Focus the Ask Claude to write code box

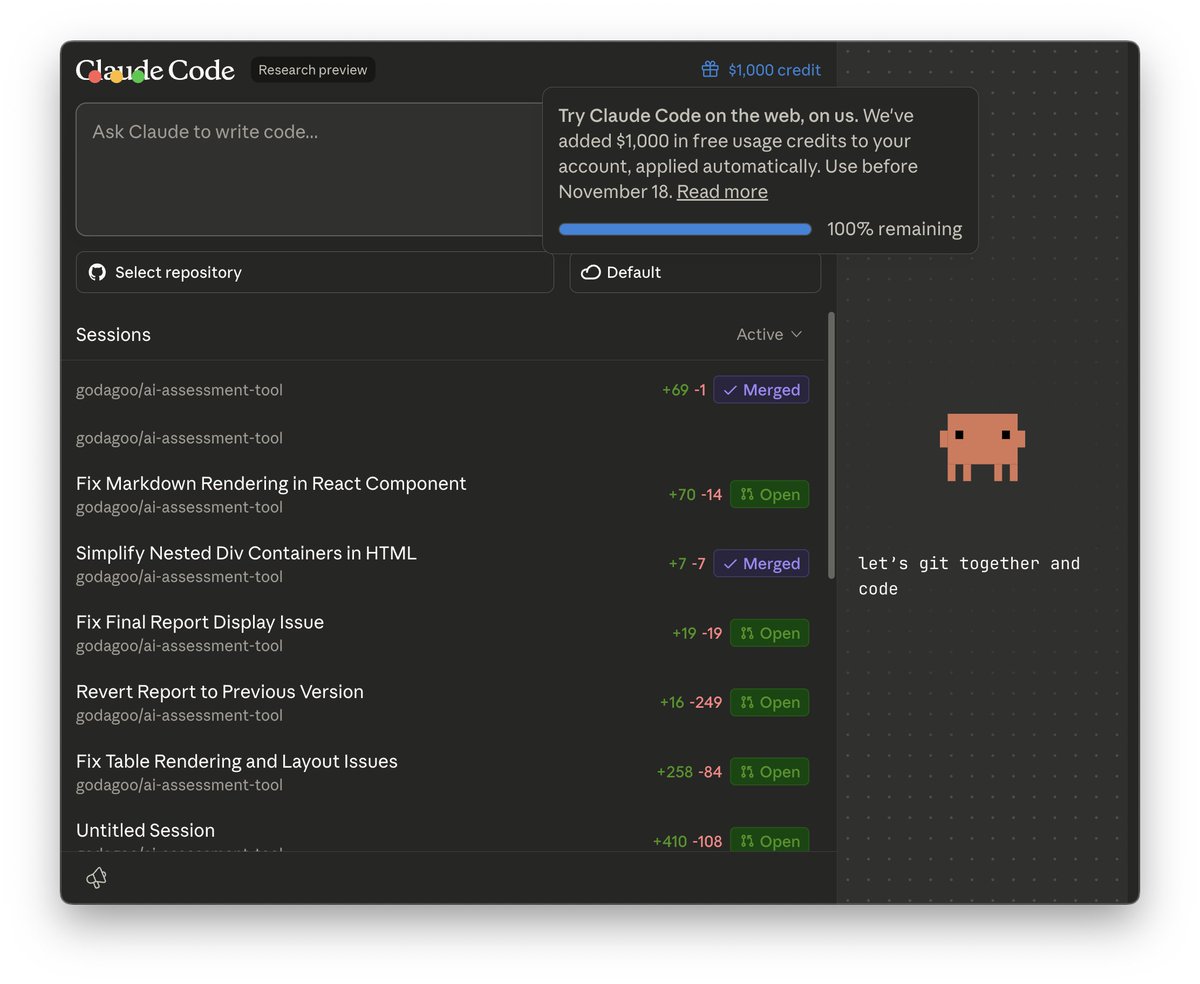[x=310, y=169]
